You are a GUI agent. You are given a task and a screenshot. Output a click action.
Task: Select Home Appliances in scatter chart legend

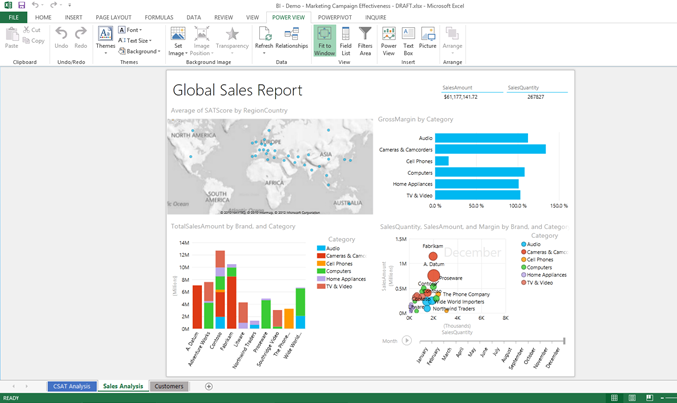coord(544,275)
